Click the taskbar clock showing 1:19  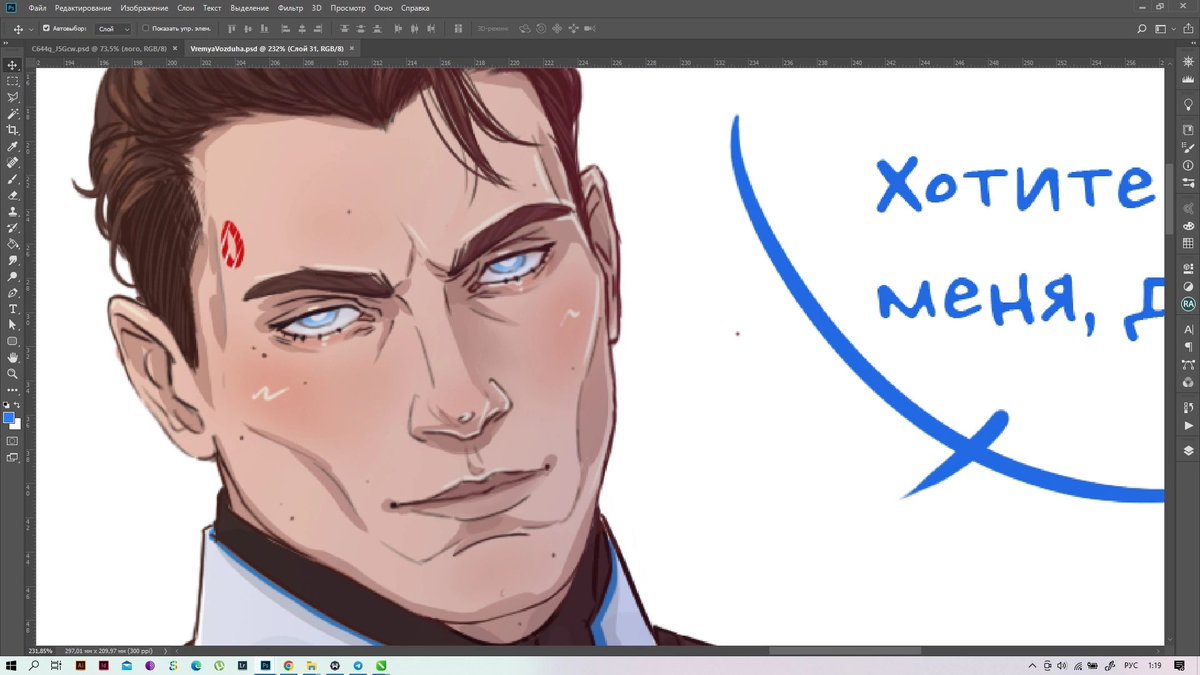1155,665
